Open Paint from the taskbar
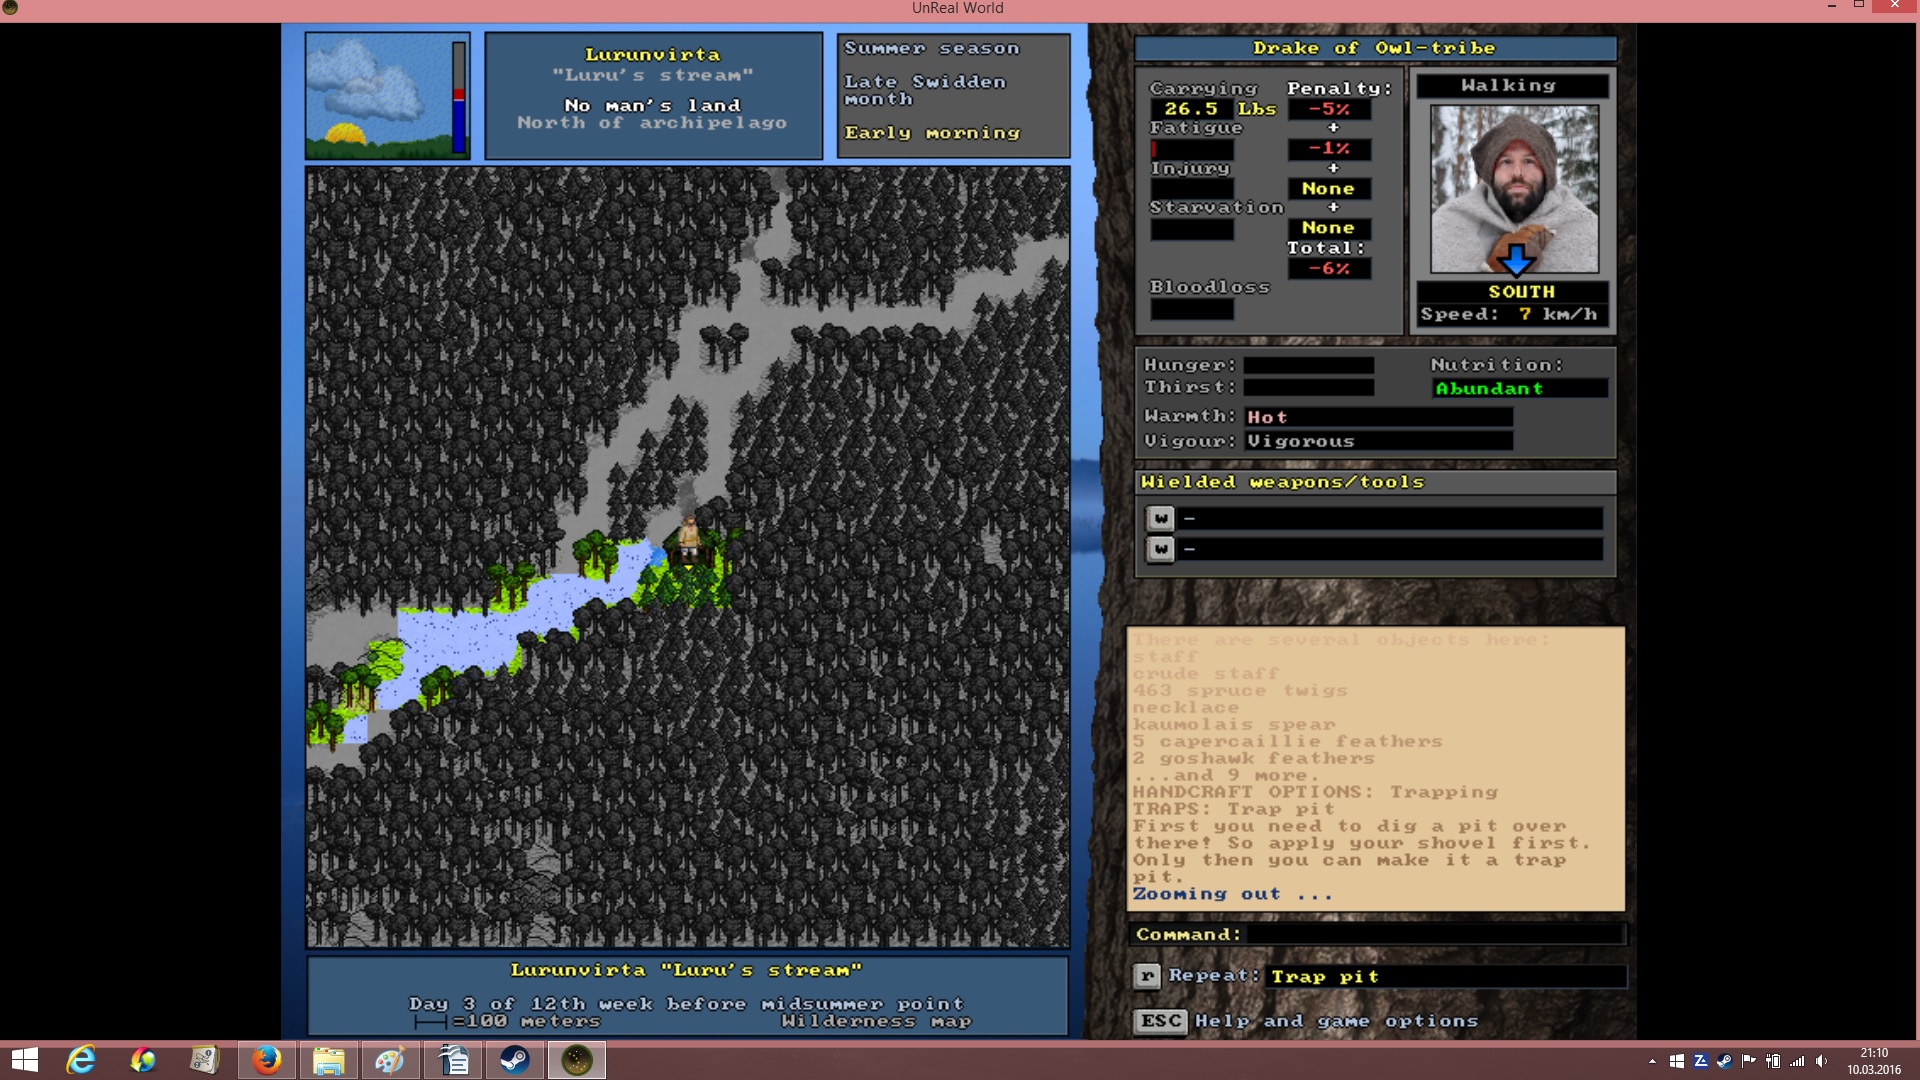This screenshot has width=1920, height=1080. (390, 1060)
